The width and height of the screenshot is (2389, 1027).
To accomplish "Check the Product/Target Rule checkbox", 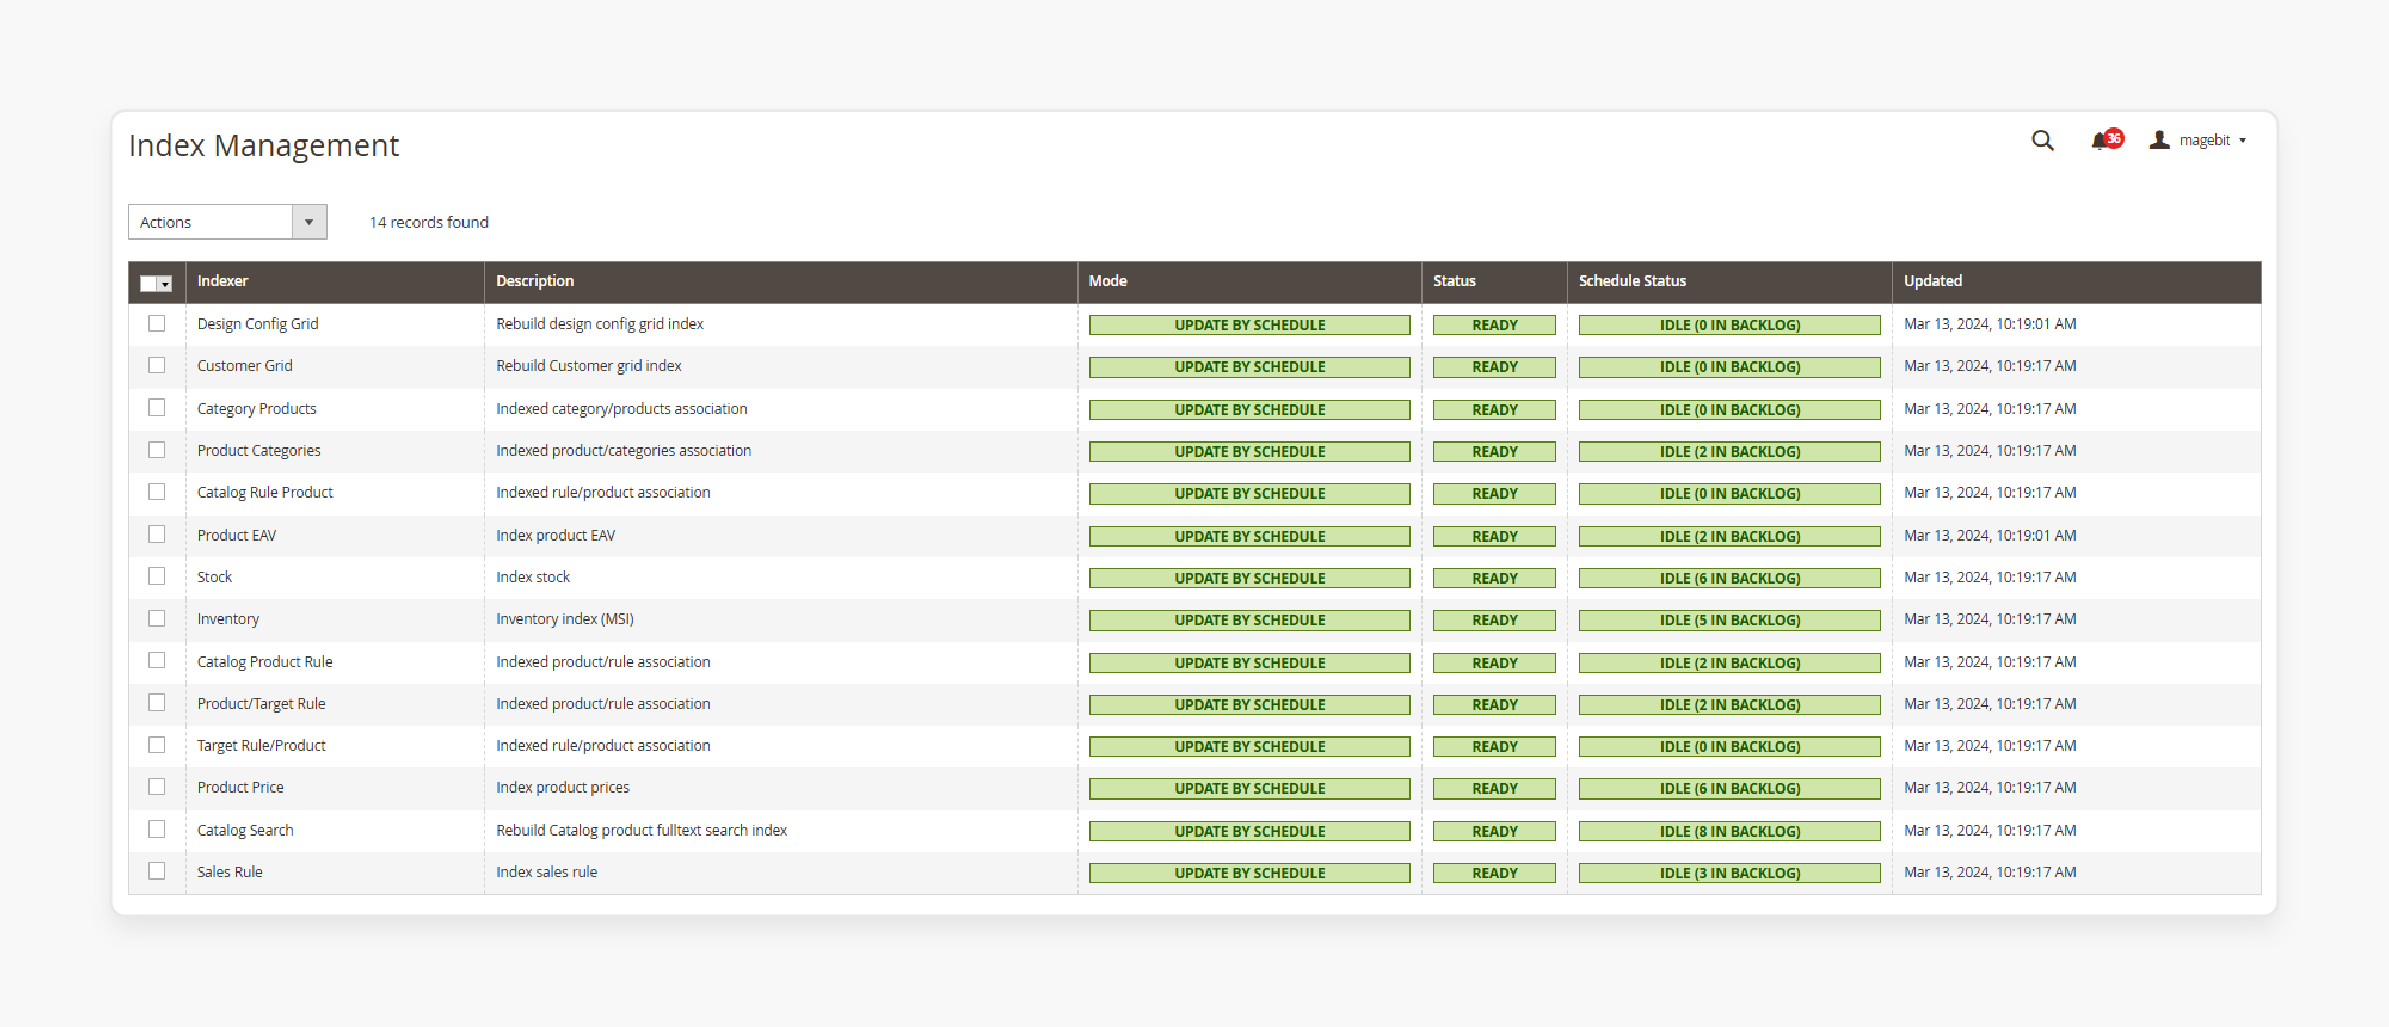I will pos(157,702).
